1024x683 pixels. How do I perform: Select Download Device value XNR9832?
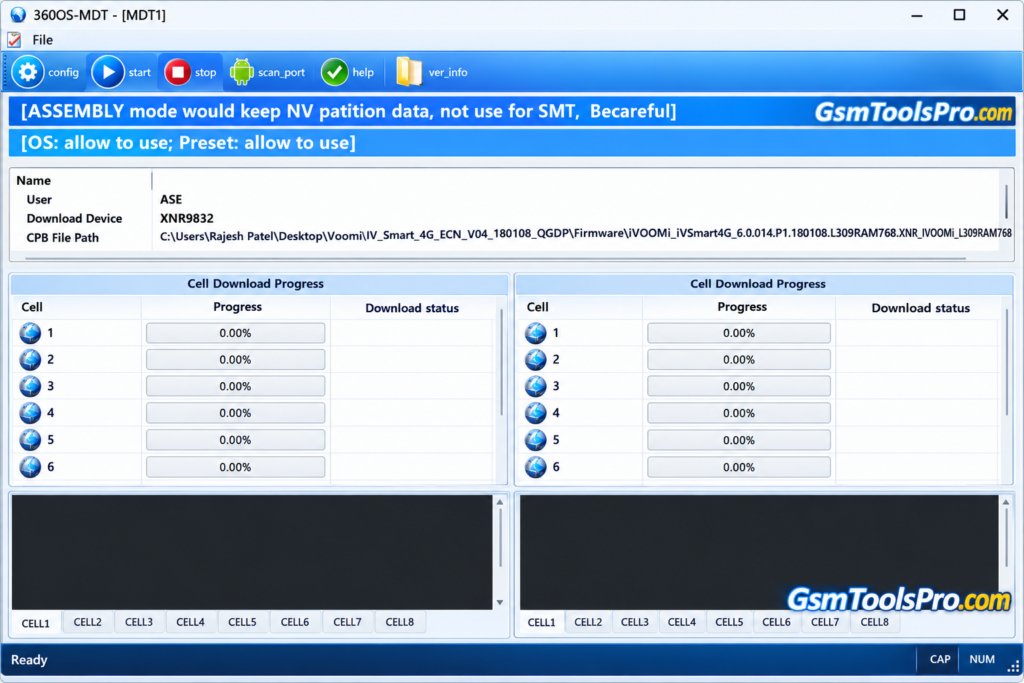(187, 218)
